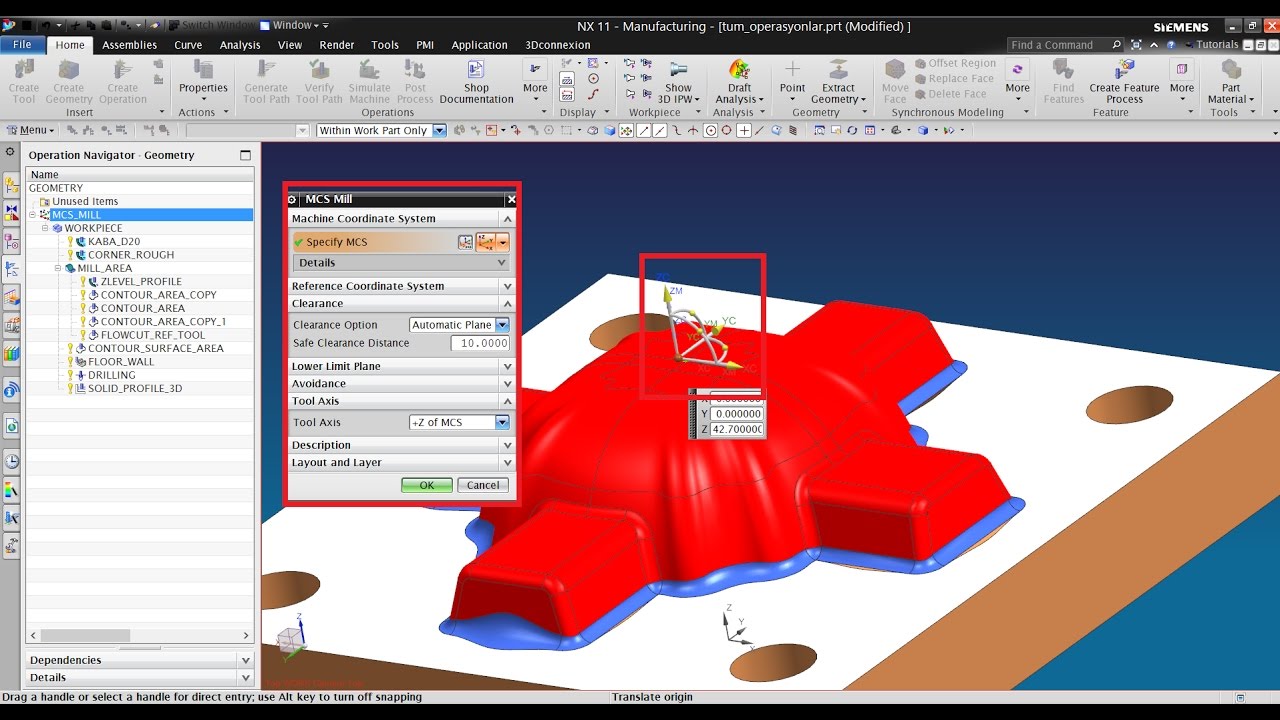This screenshot has width=1280, height=720.
Task: Click the Create Geometry ribbon icon
Action: (69, 70)
